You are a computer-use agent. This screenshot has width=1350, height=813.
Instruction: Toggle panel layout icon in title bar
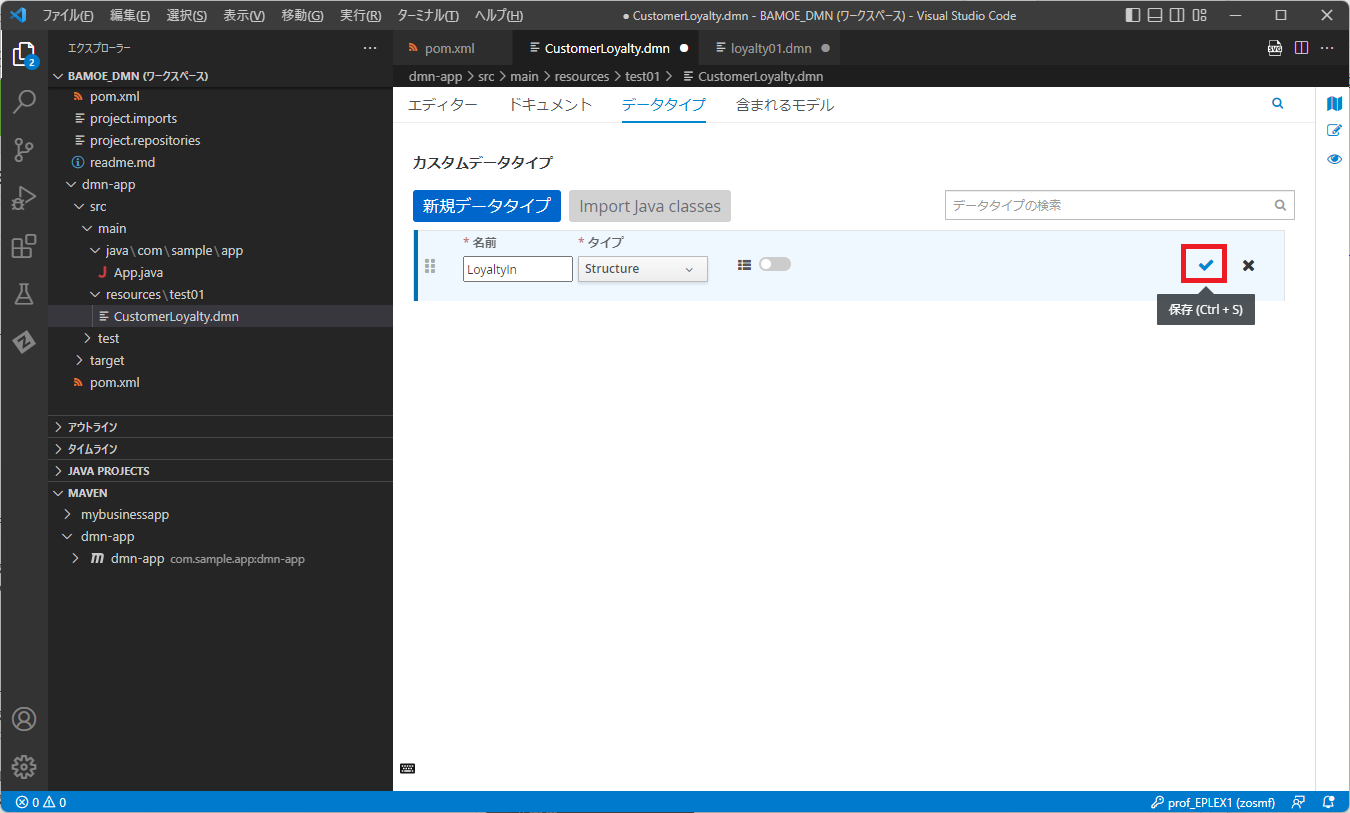[x=1155, y=15]
